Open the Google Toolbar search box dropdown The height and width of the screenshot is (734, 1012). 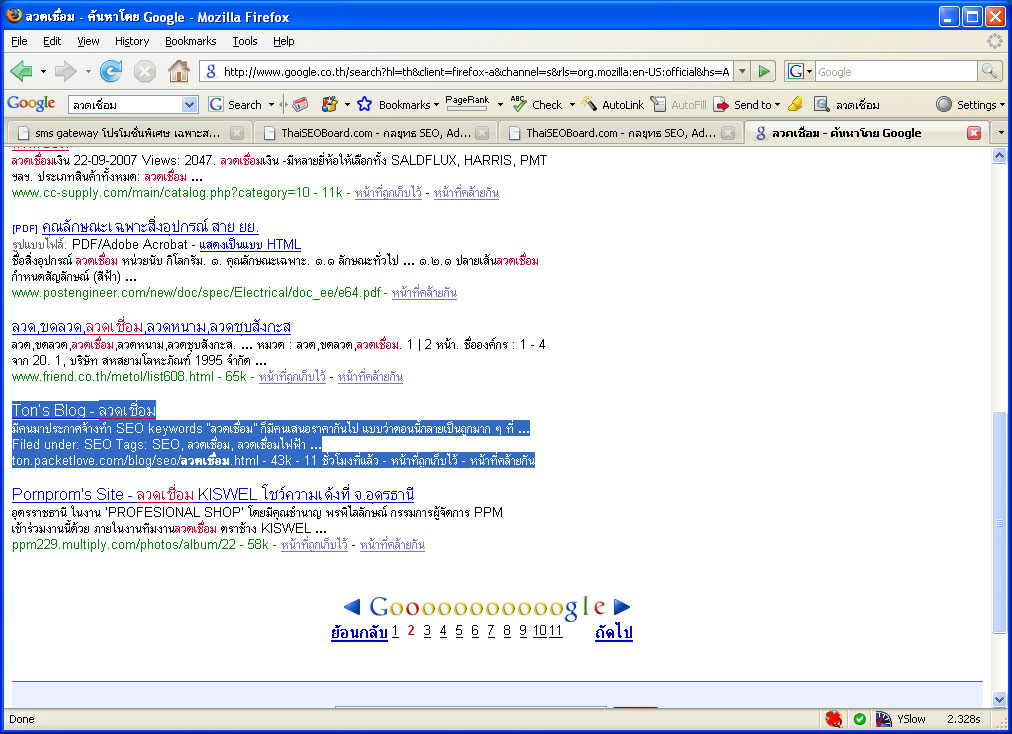pyautogui.click(x=189, y=105)
